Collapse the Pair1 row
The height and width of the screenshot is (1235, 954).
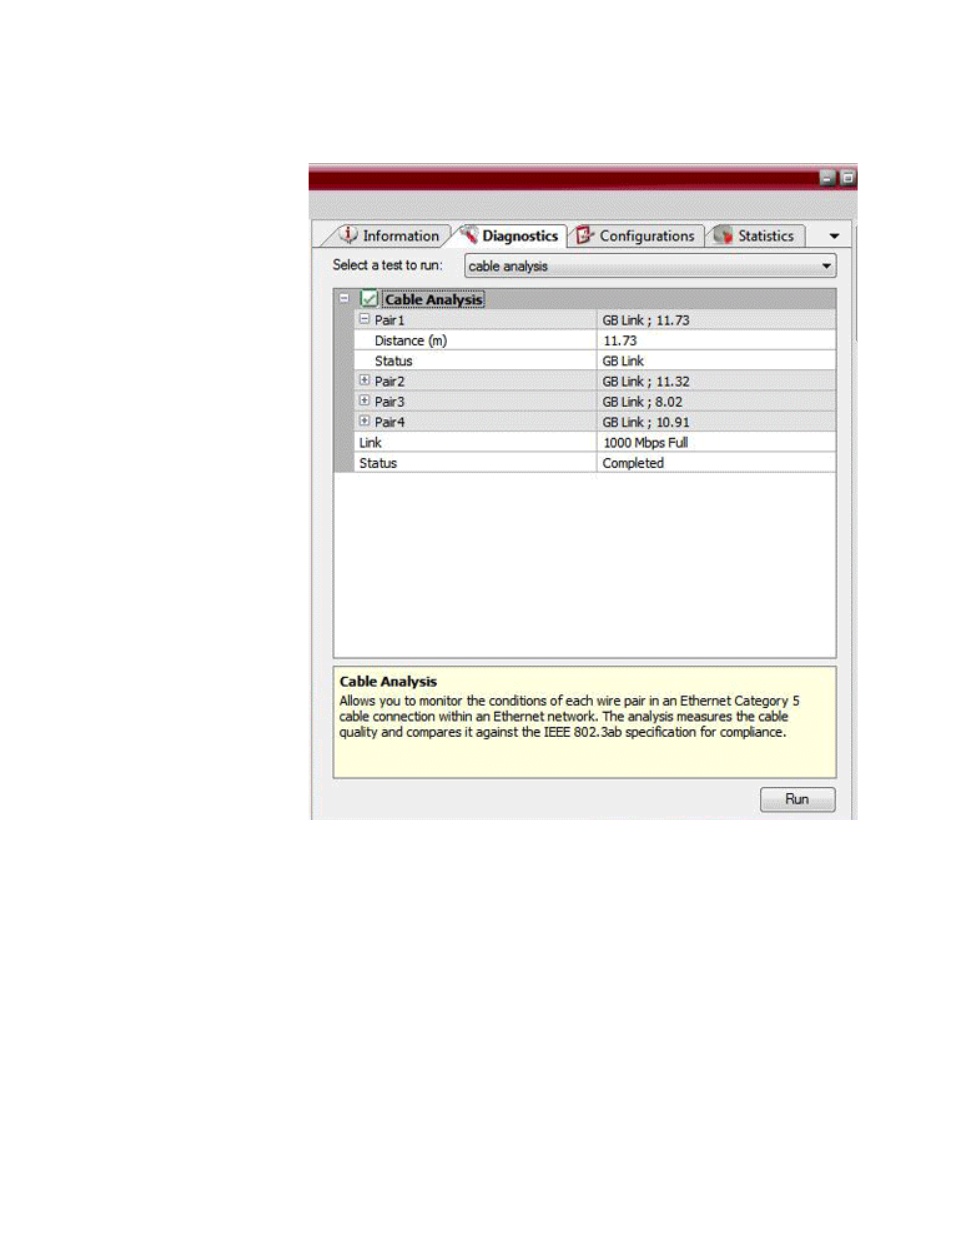point(364,319)
